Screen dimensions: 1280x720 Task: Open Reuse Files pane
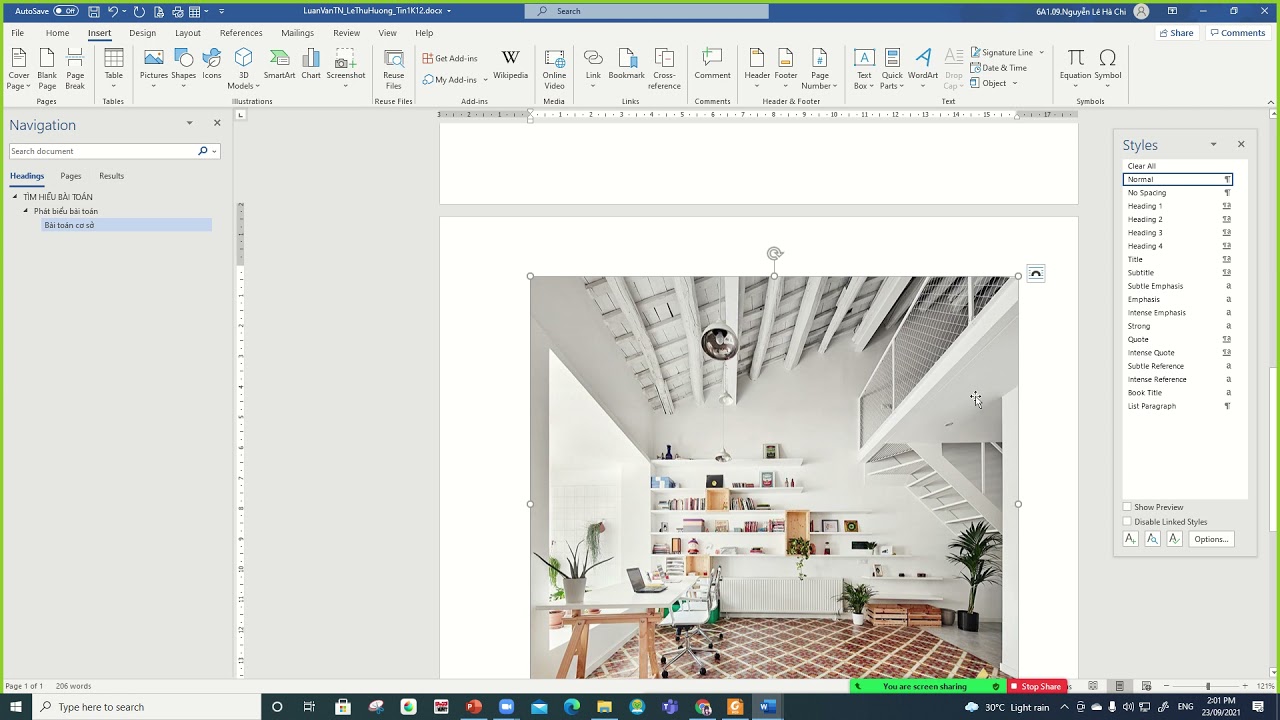click(394, 68)
